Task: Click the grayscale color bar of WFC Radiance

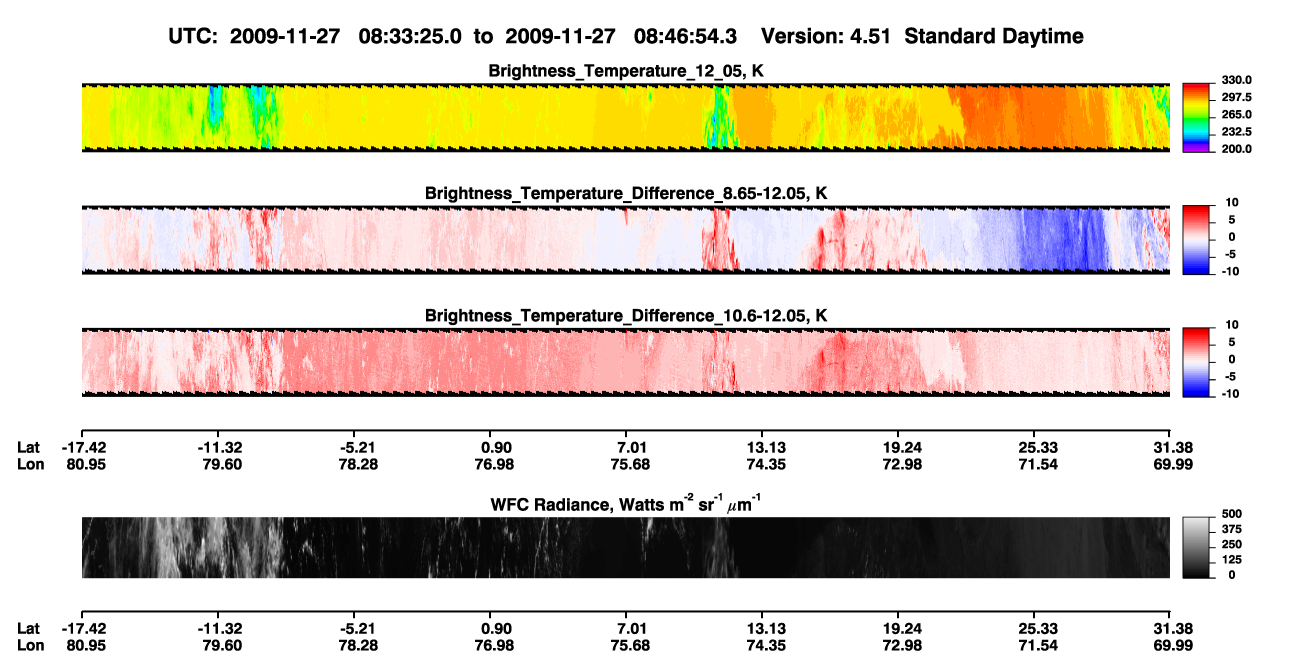Action: coord(1196,546)
